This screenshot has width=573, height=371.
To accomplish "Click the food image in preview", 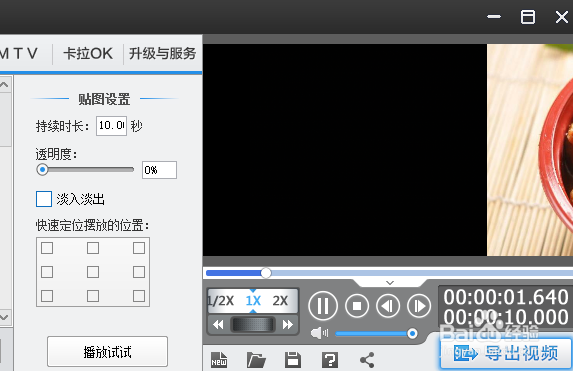I will tap(530, 150).
